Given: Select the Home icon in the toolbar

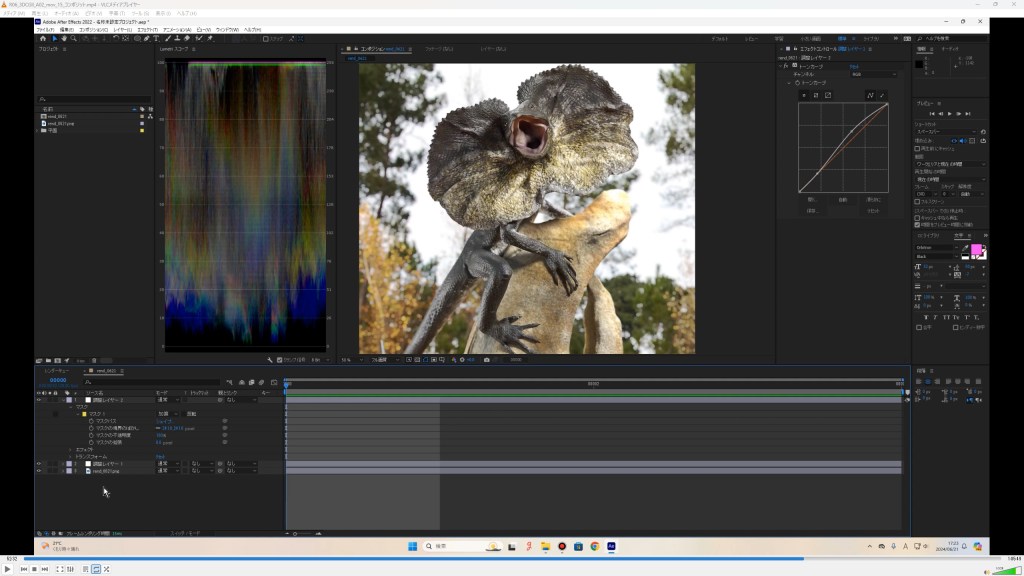Looking at the screenshot, I should tap(43, 39).
